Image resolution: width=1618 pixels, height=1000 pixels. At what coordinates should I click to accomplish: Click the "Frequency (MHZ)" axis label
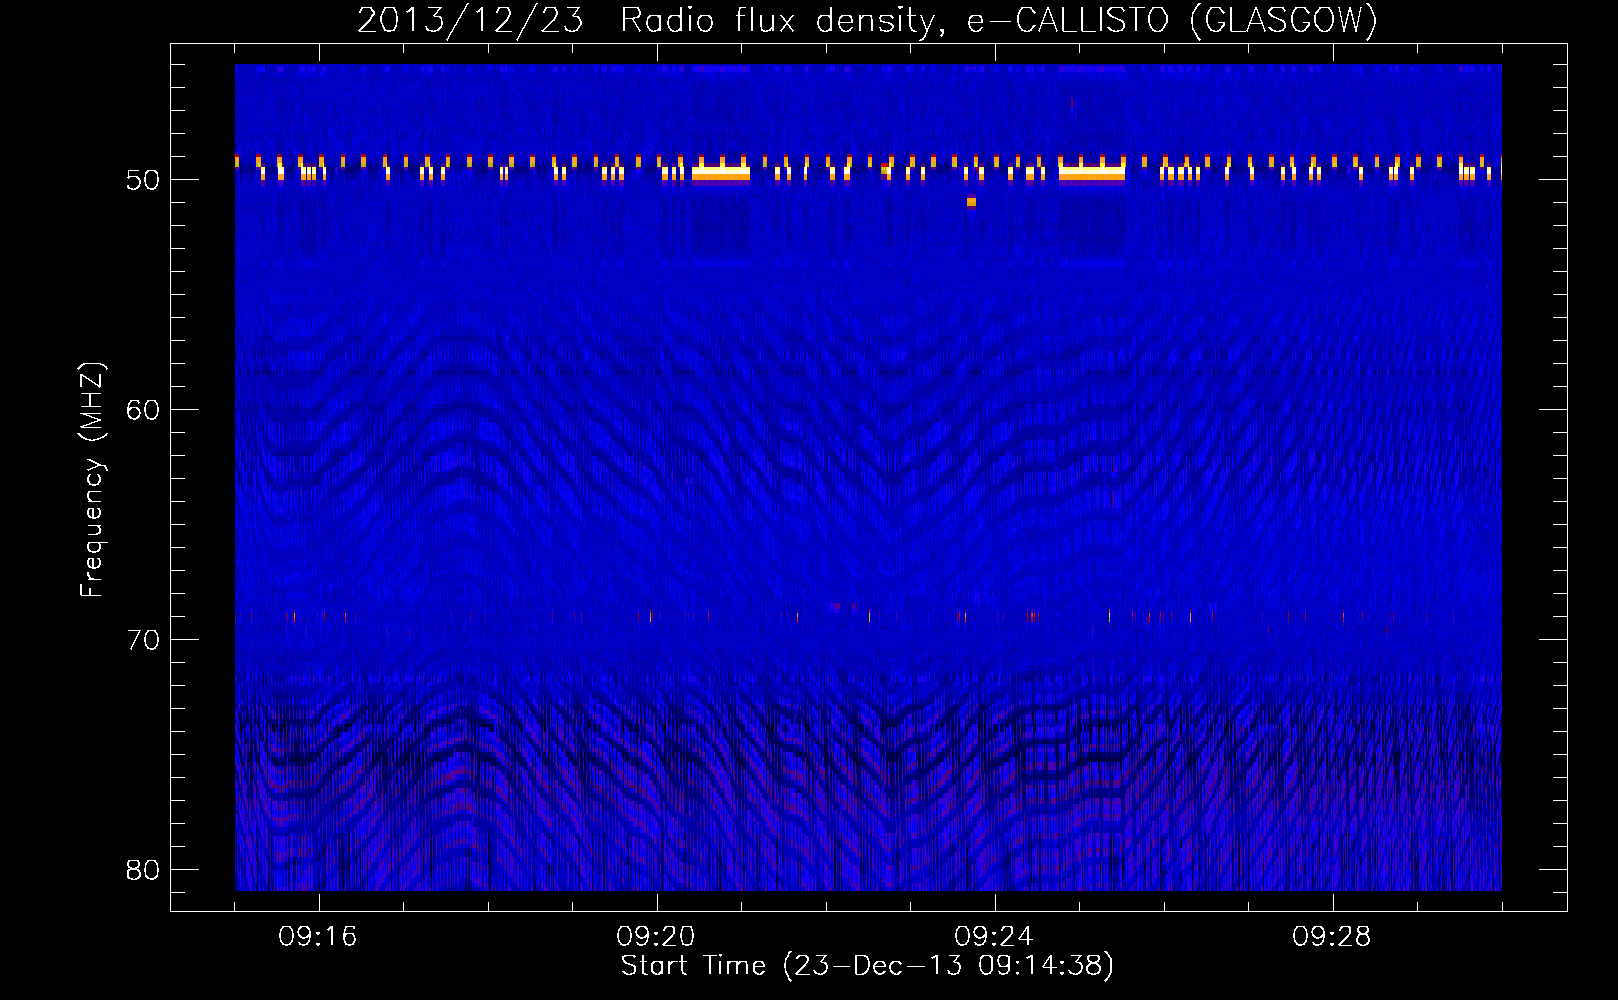91,481
